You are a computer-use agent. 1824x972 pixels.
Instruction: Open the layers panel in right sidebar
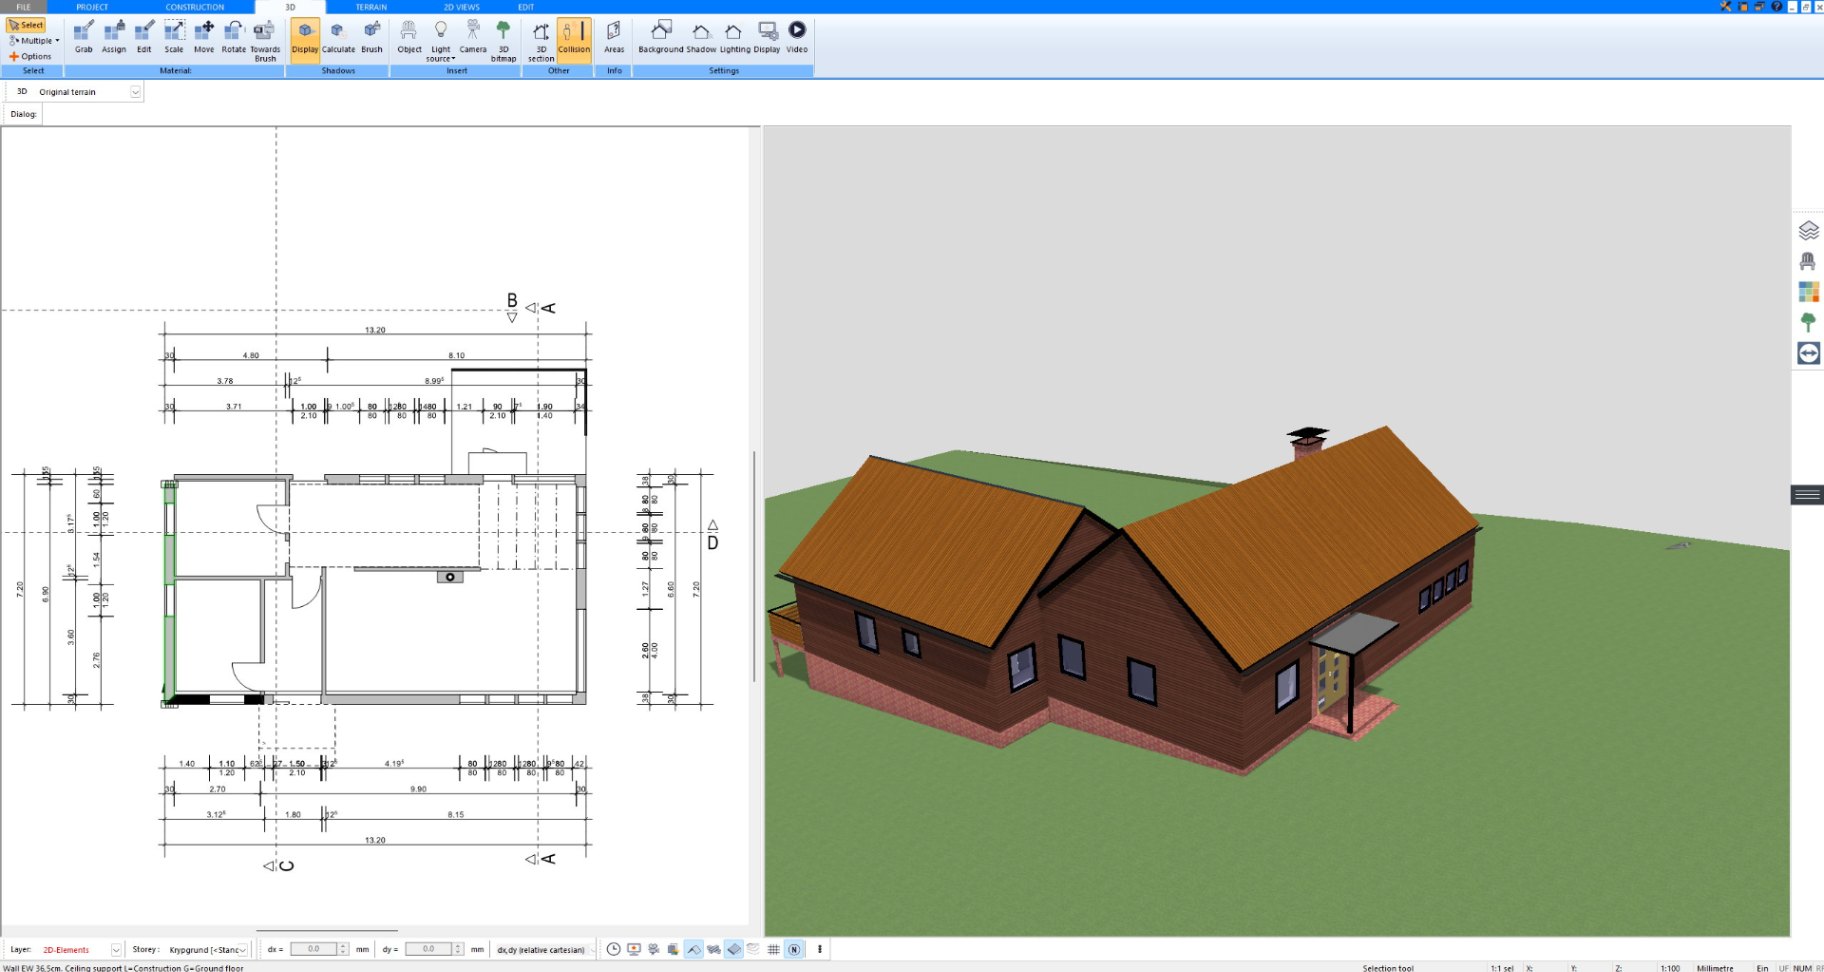(x=1808, y=231)
